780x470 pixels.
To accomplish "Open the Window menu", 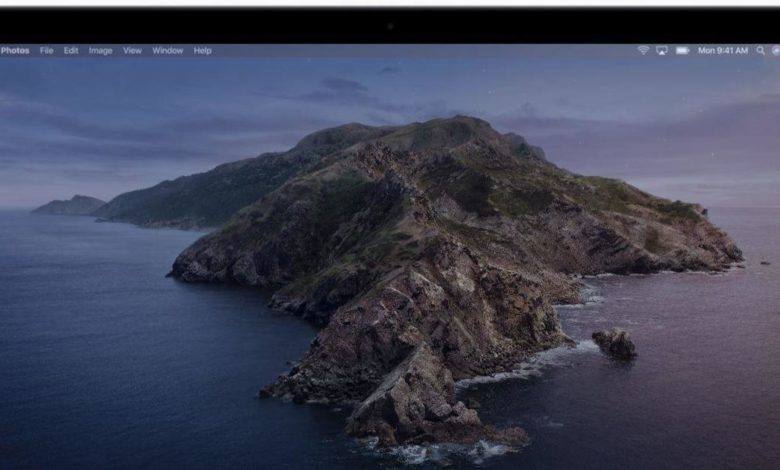I will pyautogui.click(x=168, y=51).
